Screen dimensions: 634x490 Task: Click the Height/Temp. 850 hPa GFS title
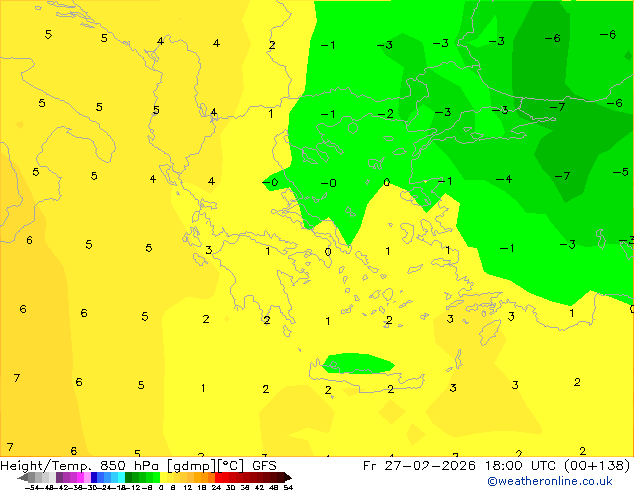coord(138,465)
